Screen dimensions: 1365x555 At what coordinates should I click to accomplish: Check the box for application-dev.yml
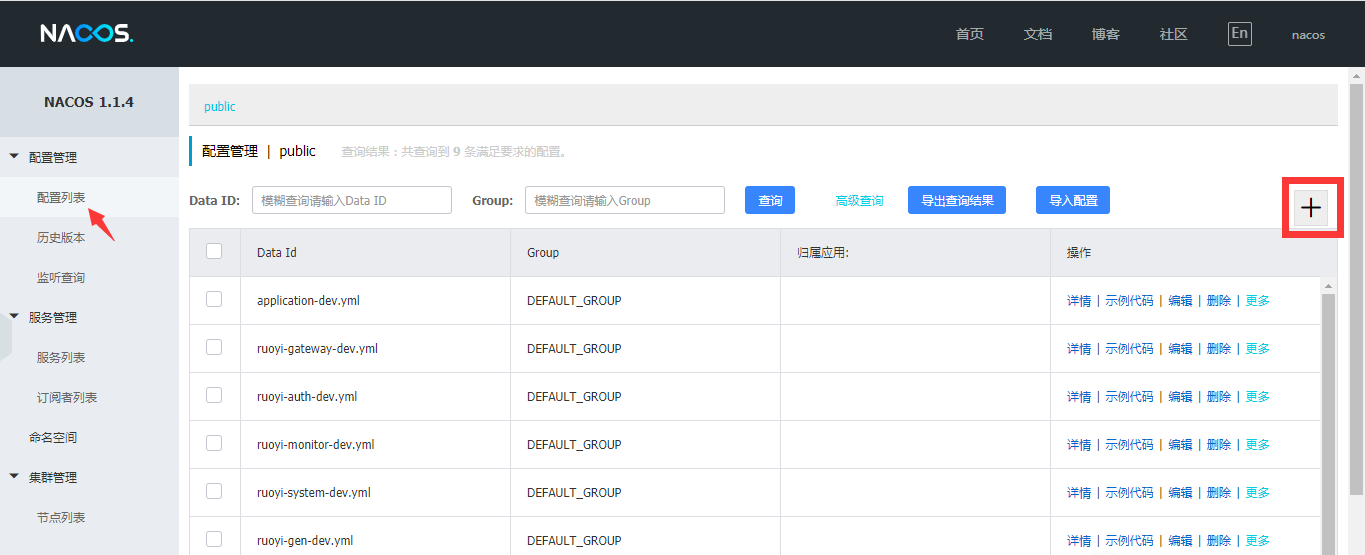[x=214, y=299]
